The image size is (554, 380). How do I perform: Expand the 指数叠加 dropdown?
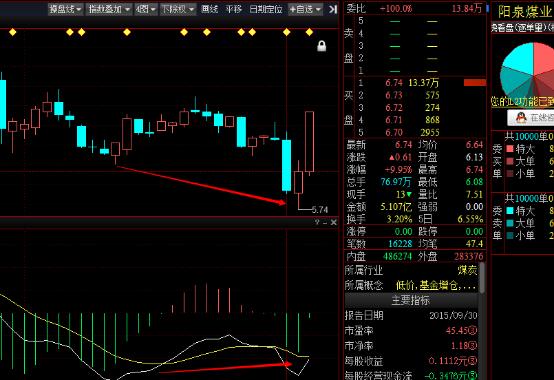pos(109,9)
